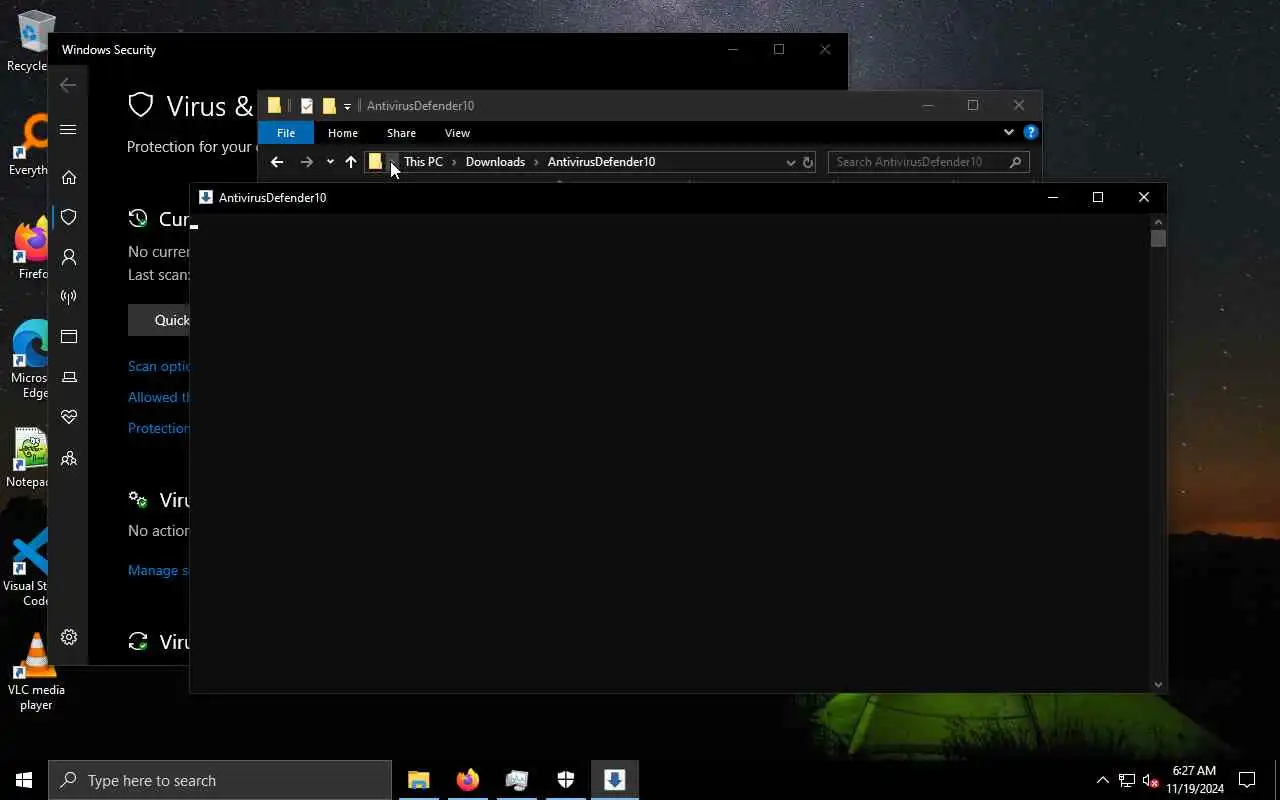This screenshot has height=800, width=1280.
Task: Switch to Windows Security shield on taskbar
Action: [x=565, y=780]
